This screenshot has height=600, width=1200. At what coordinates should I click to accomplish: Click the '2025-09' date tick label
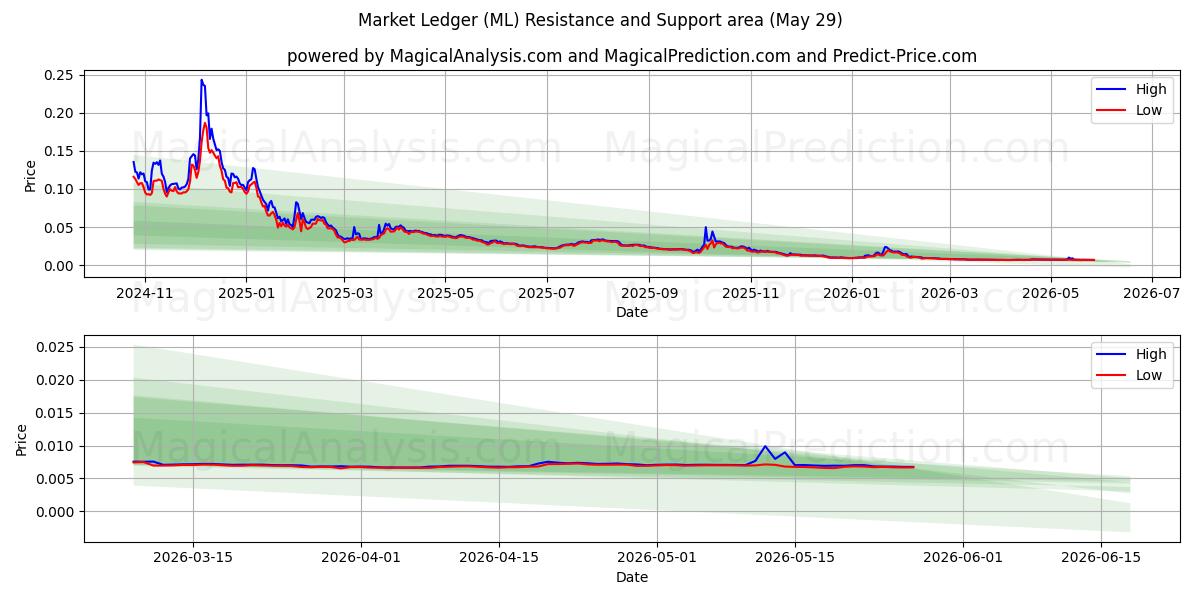pos(648,293)
